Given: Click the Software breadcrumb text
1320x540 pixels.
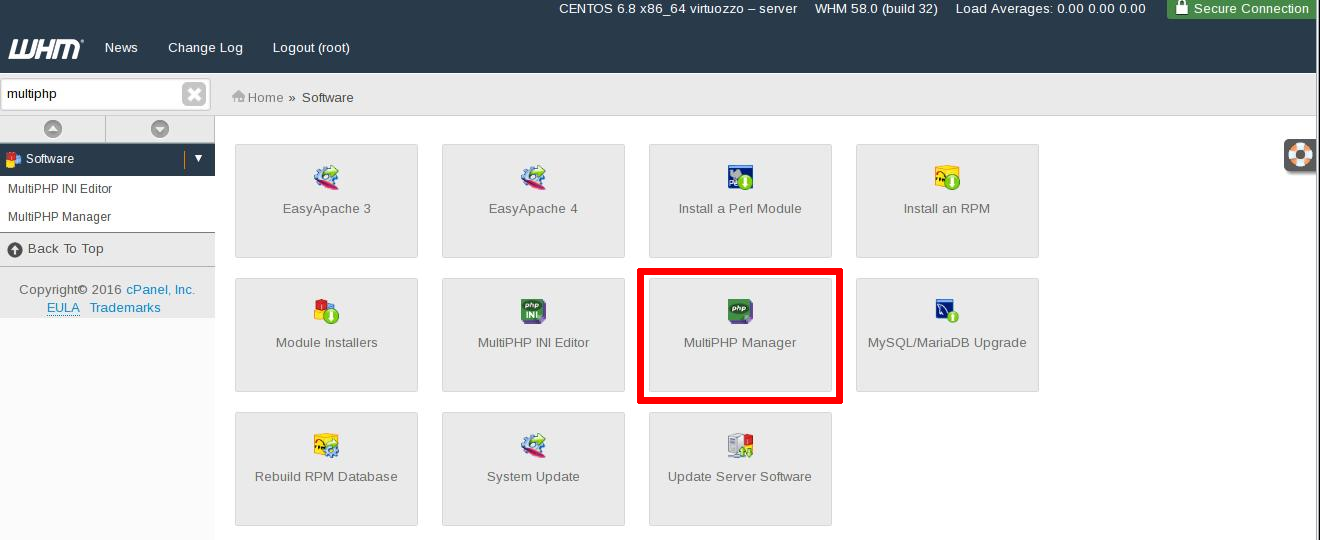Looking at the screenshot, I should 328,98.
